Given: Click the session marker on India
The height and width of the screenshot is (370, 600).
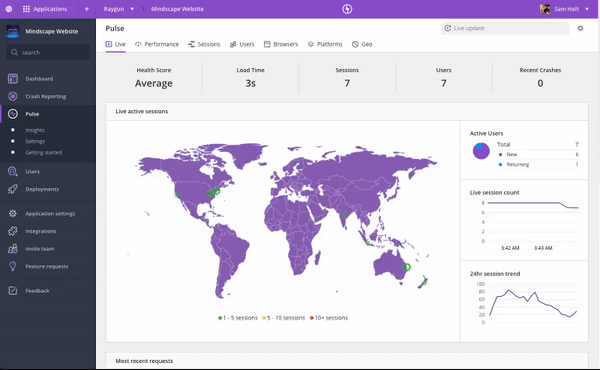Looking at the screenshot, I should 343,215.
